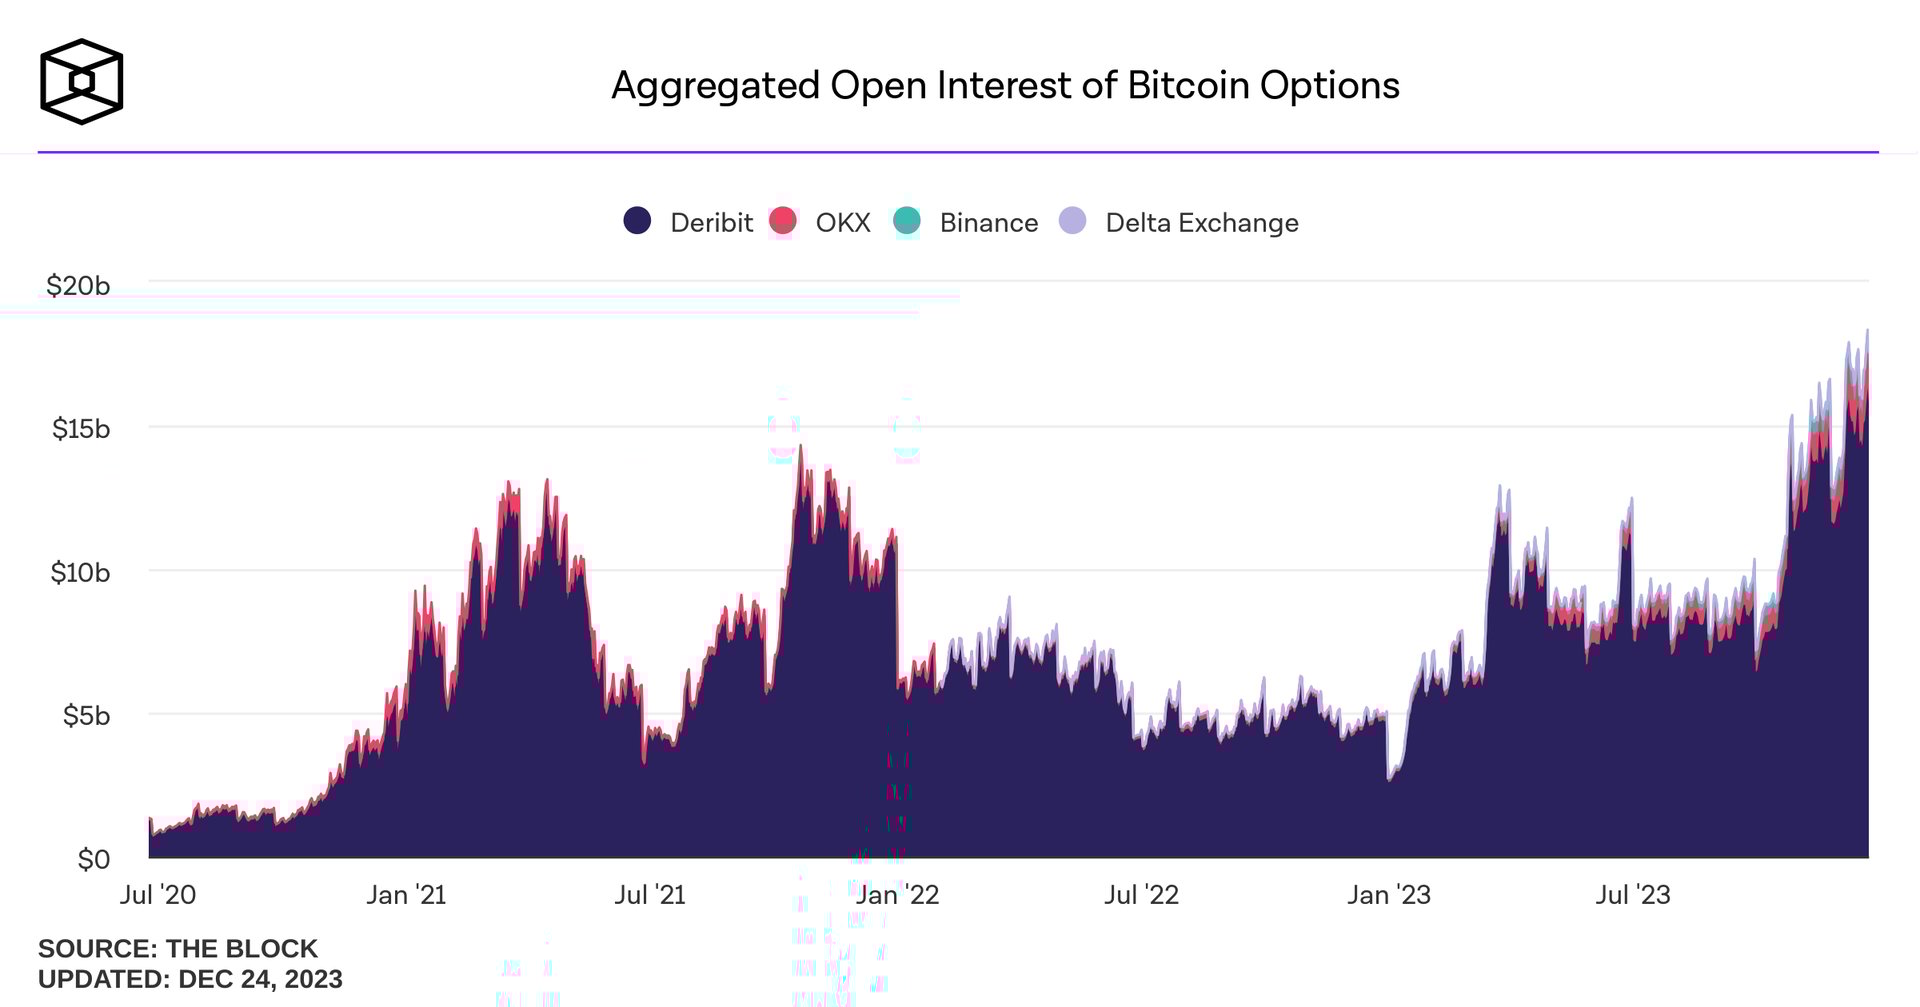Click the $15b y-axis label
Screen dimensions: 1920x1007
coord(81,429)
